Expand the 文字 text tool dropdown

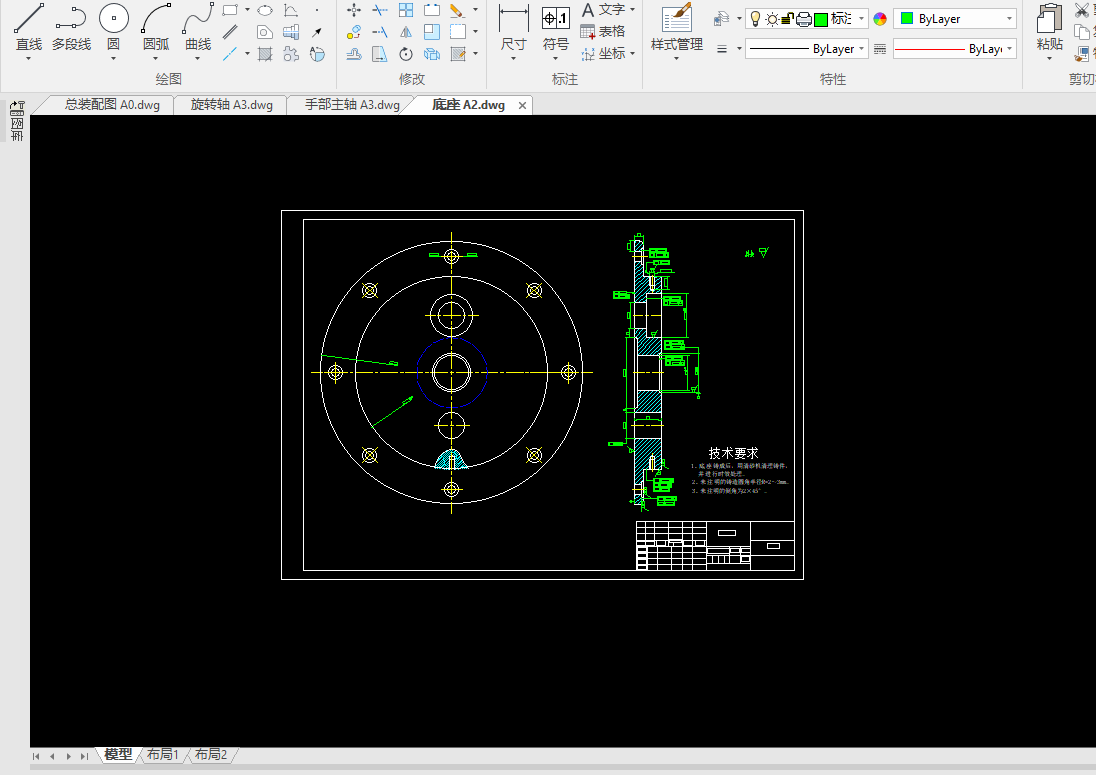pyautogui.click(x=633, y=10)
